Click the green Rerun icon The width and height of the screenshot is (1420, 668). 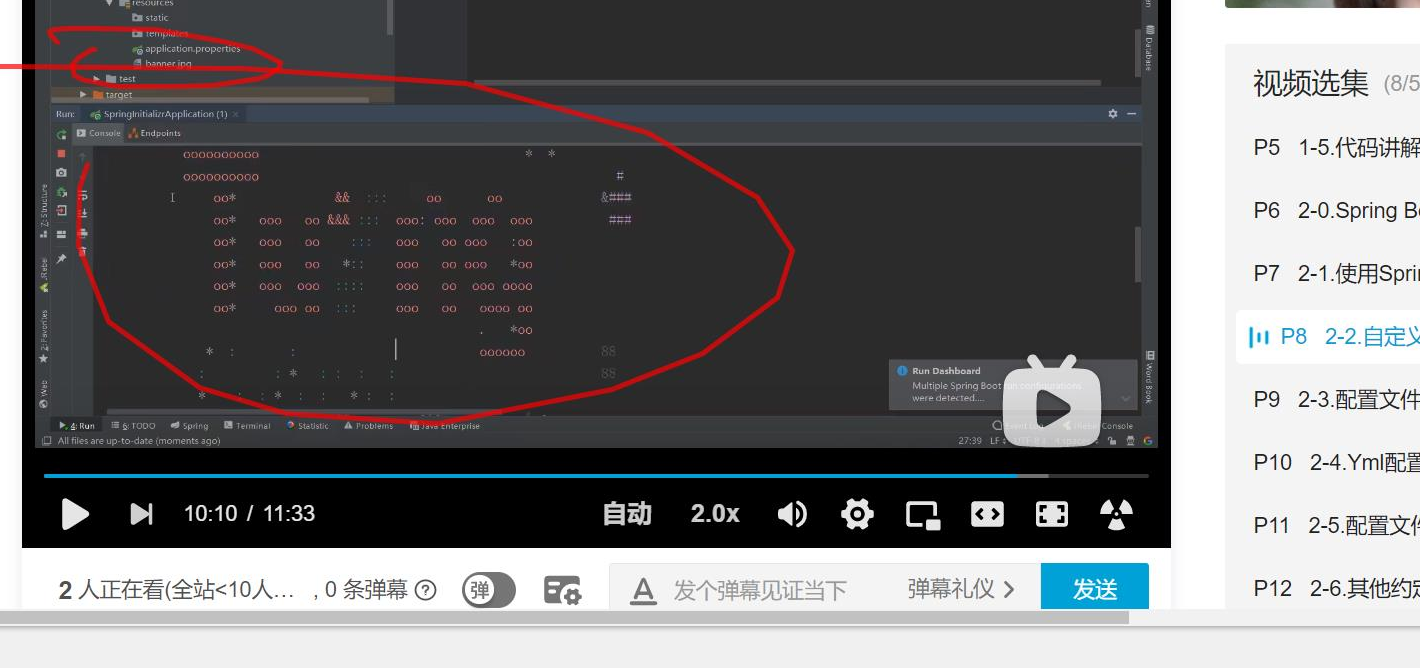pyautogui.click(x=61, y=134)
